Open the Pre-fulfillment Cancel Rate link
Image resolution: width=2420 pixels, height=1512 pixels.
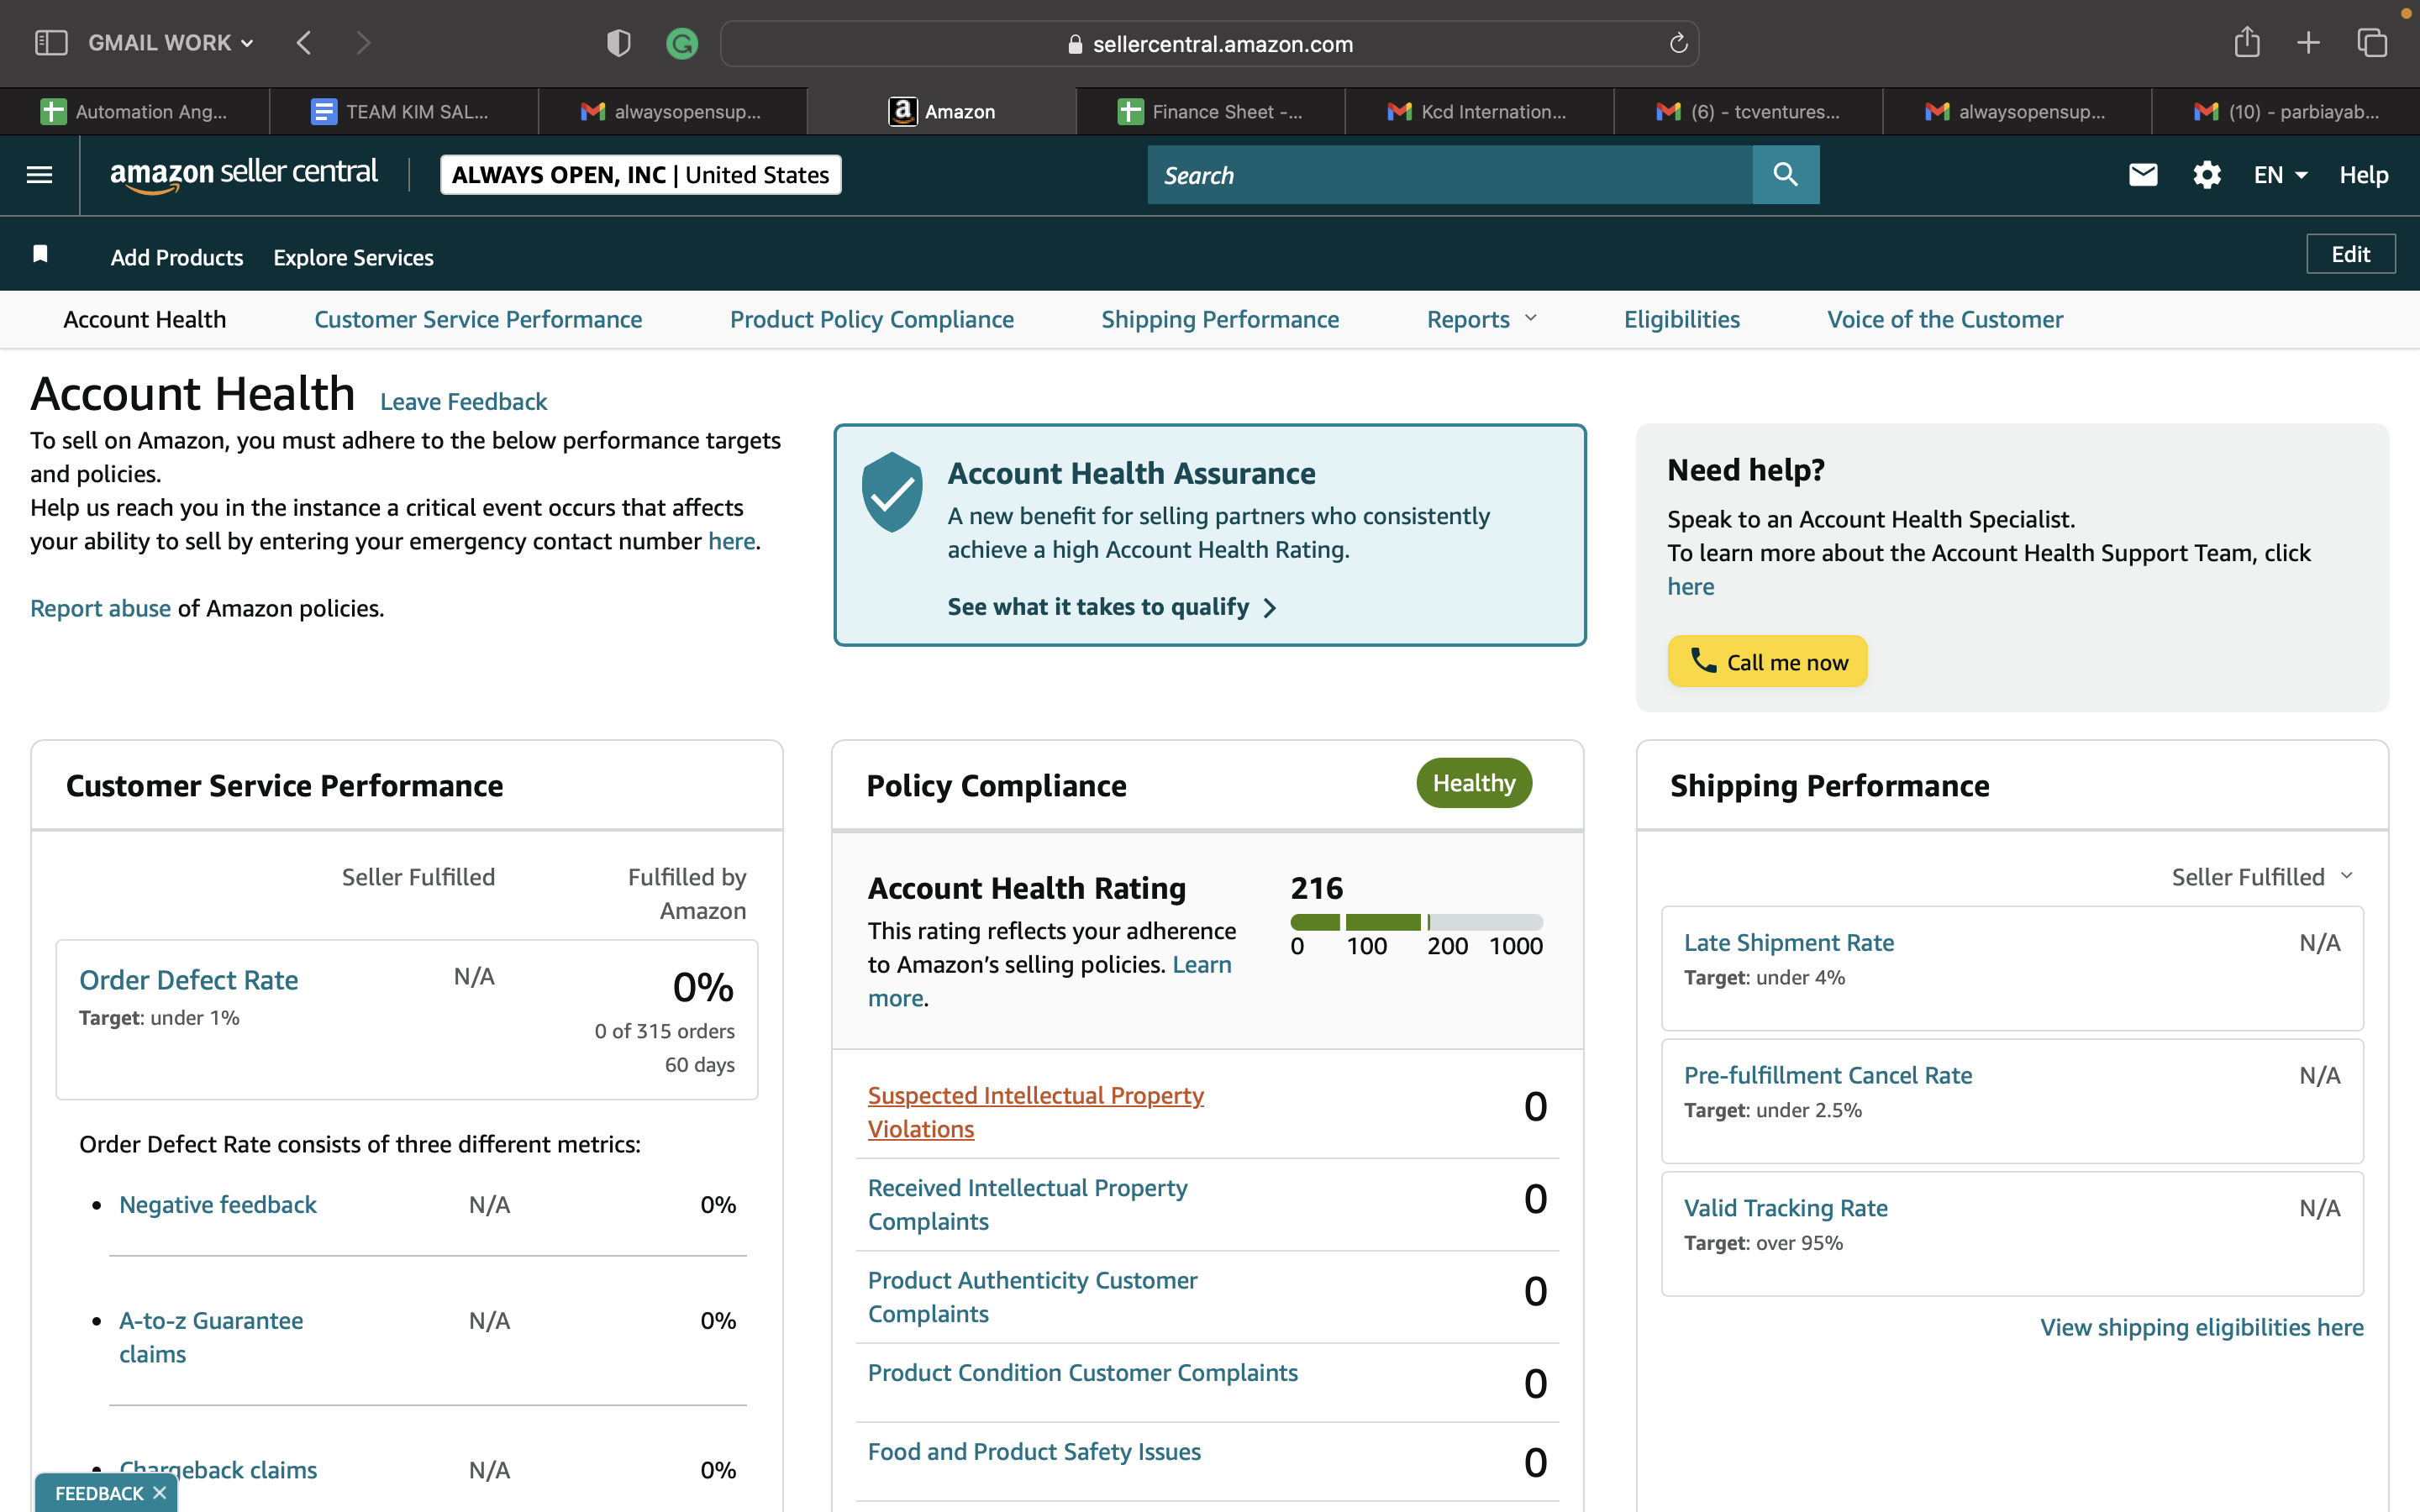(x=1828, y=1075)
